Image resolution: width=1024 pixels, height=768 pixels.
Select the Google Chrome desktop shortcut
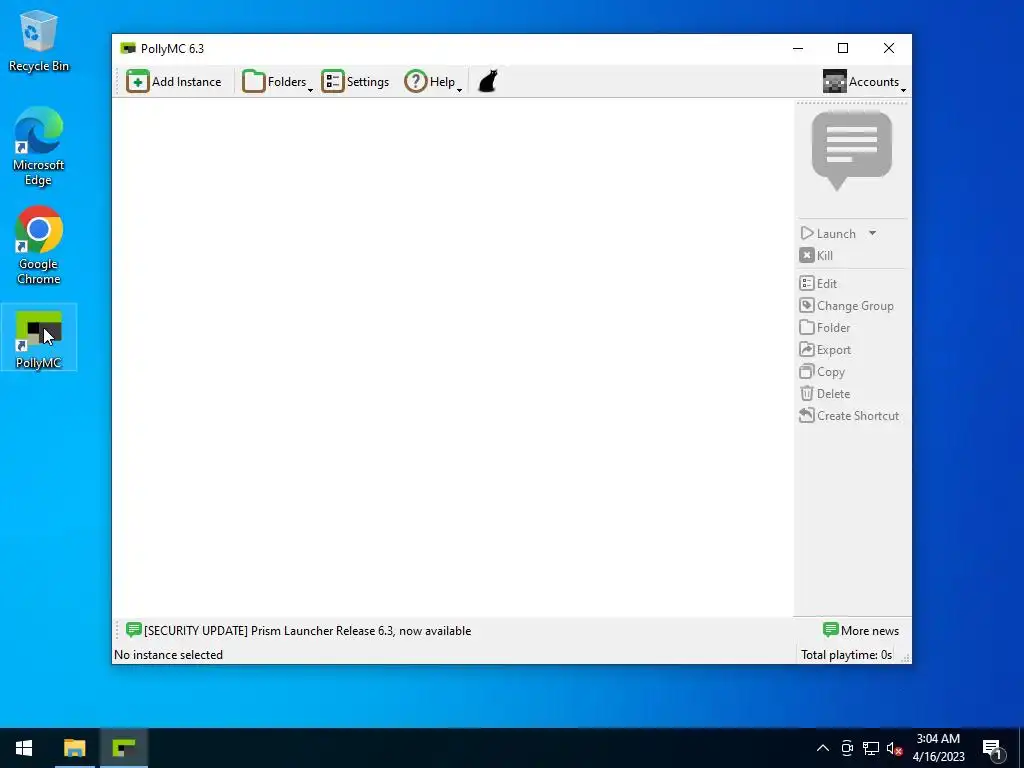(39, 246)
